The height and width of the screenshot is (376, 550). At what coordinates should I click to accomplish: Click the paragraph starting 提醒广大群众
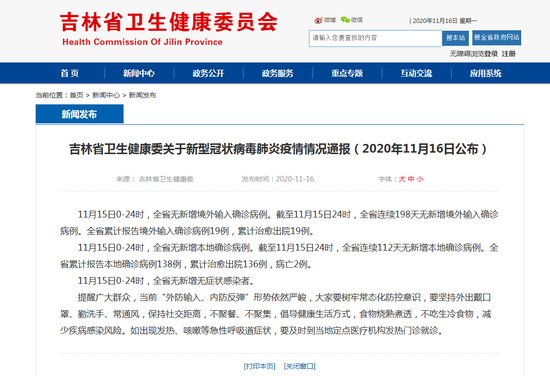coord(275,314)
